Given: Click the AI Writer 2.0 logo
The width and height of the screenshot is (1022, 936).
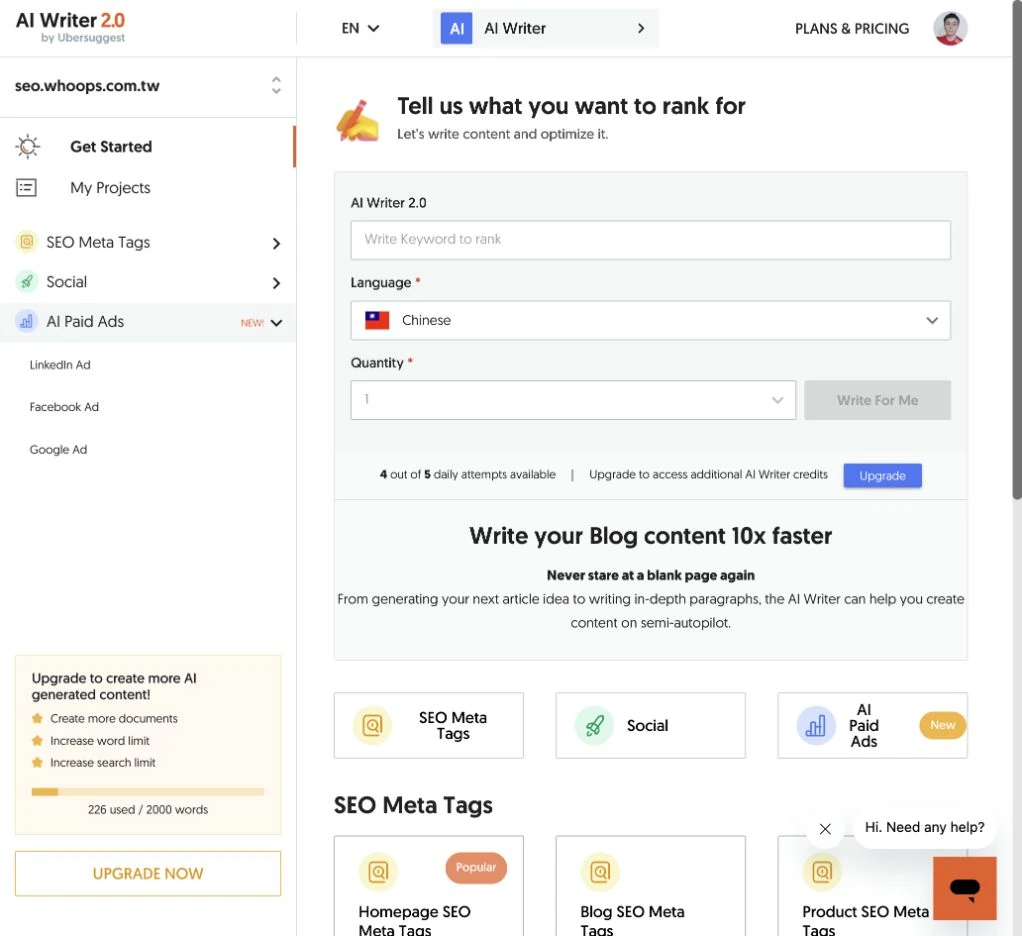Looking at the screenshot, I should [x=70, y=27].
